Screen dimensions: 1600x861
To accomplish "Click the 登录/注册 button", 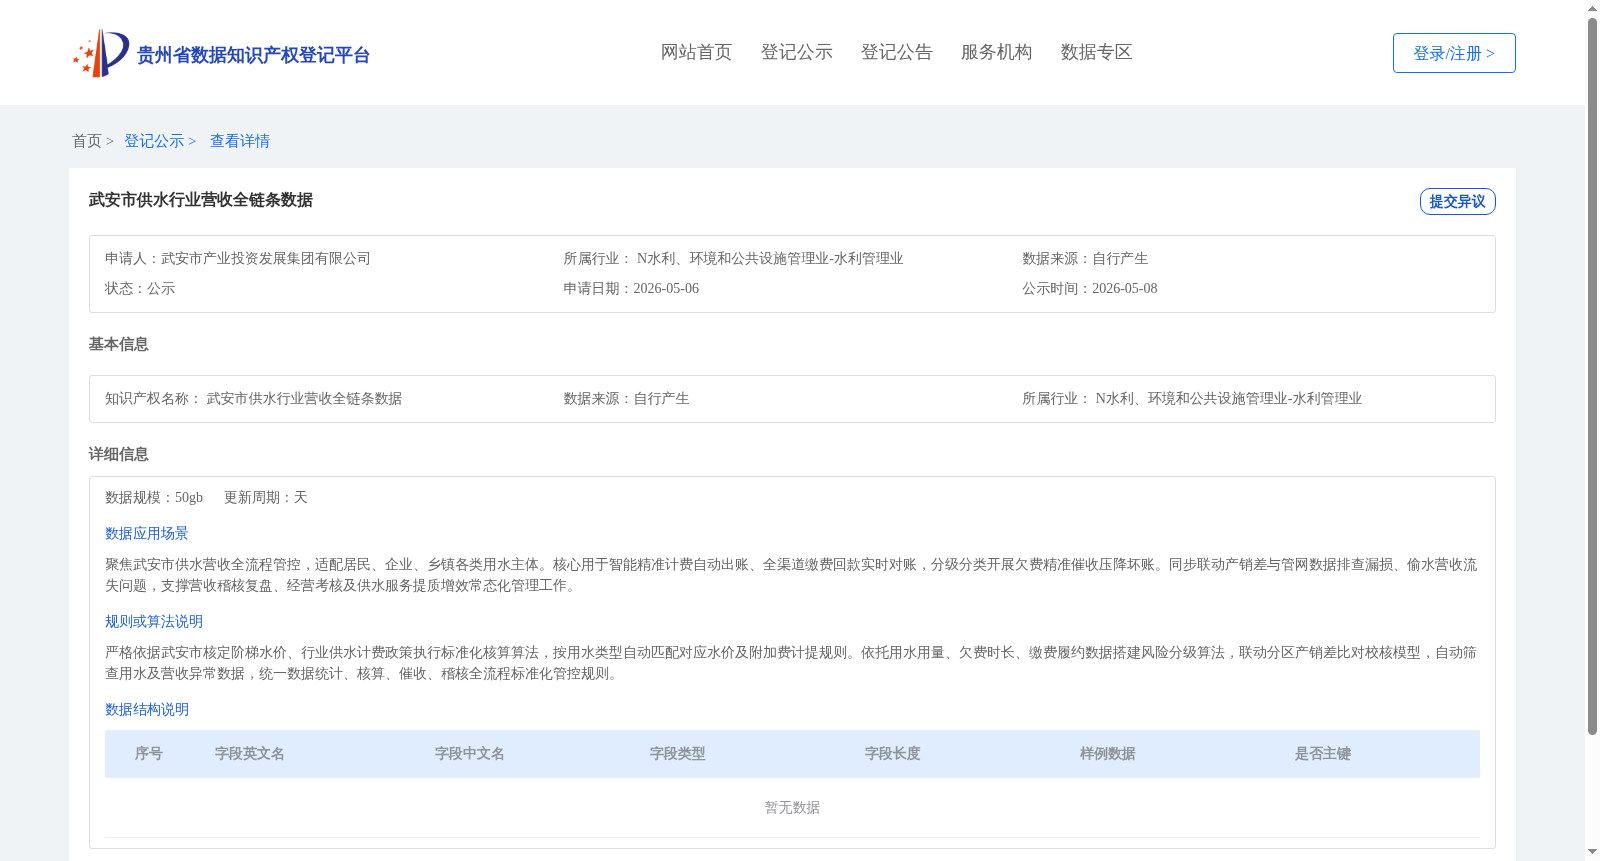I will point(1454,53).
